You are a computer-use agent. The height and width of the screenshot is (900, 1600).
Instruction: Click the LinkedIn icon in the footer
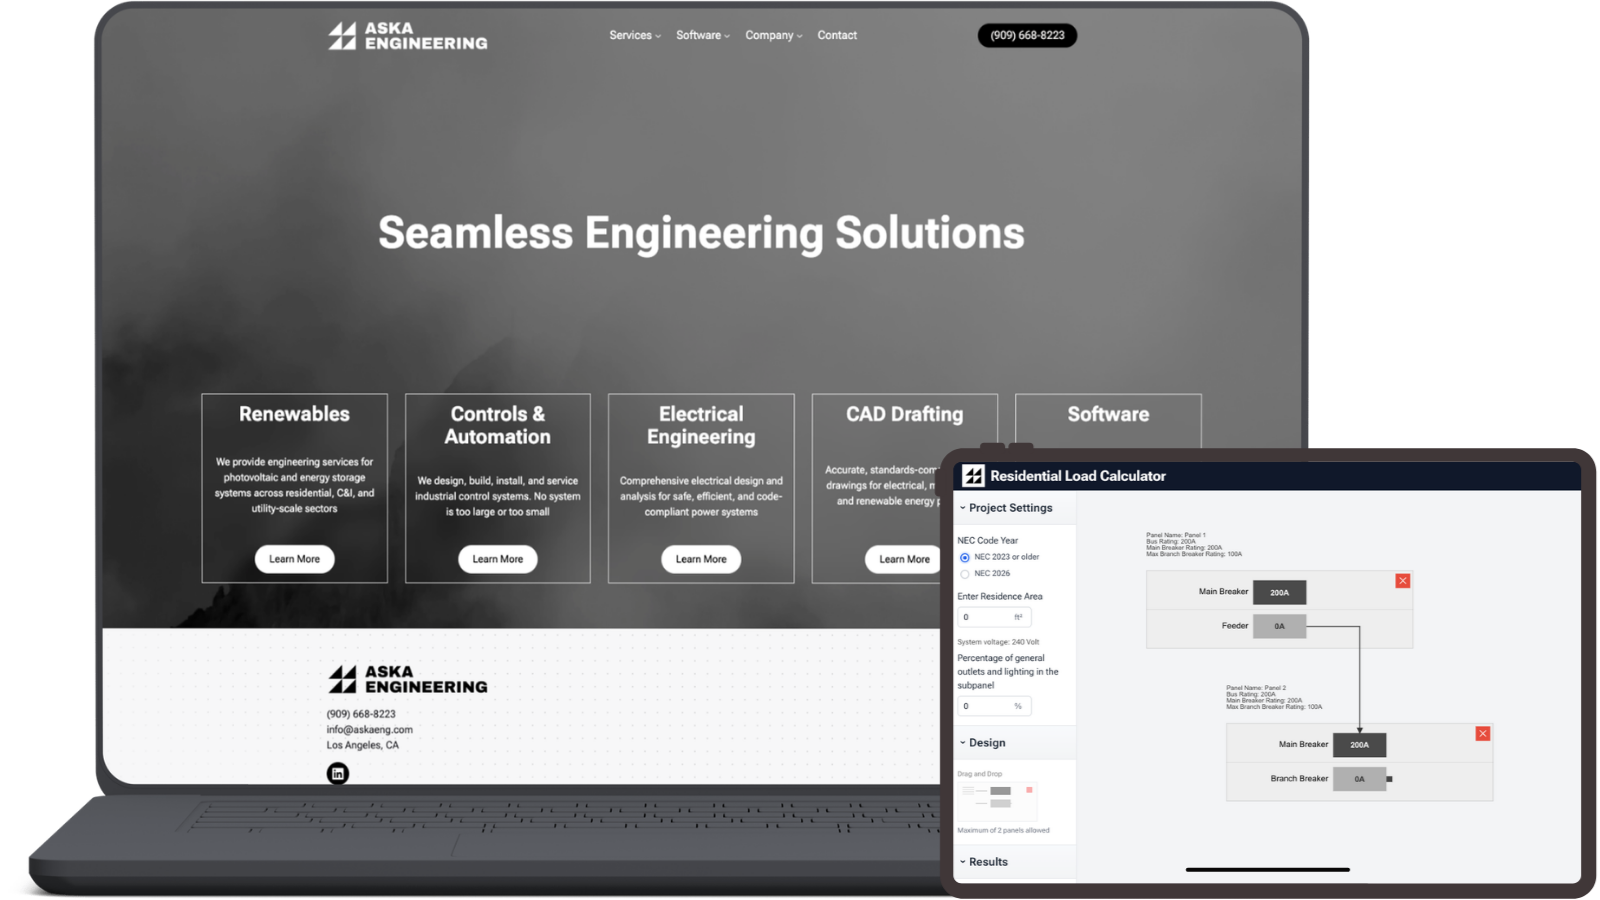point(338,773)
